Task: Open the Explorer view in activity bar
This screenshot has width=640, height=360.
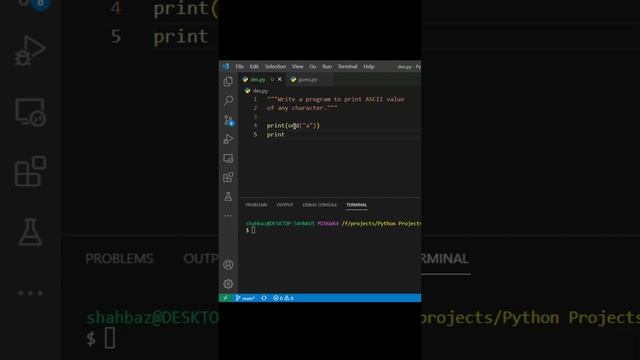Action: (x=228, y=81)
